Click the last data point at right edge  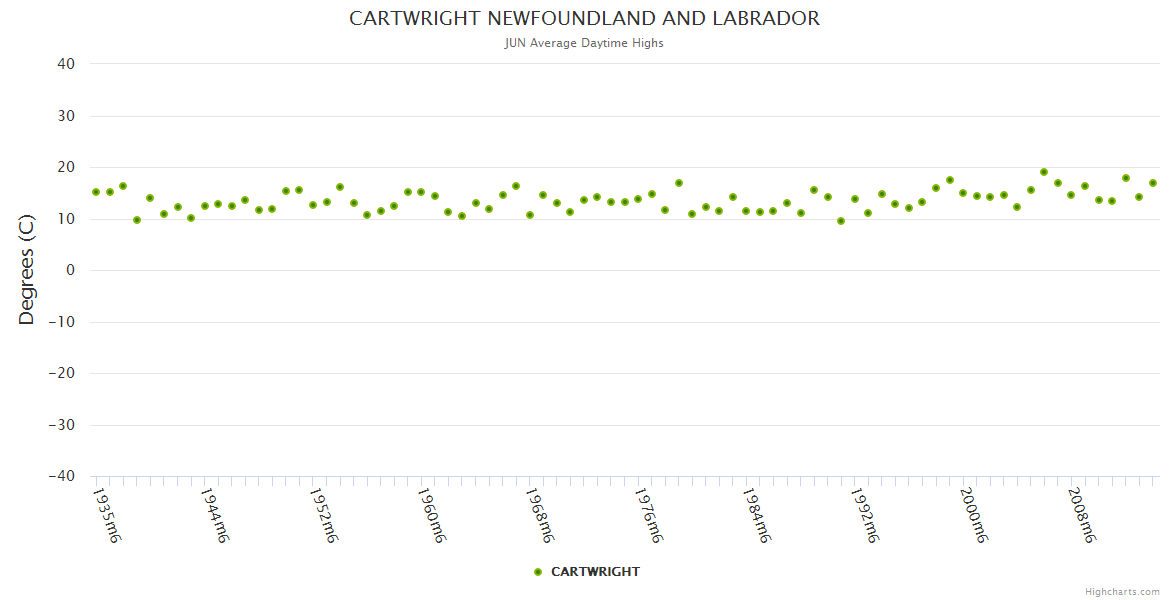[1153, 183]
